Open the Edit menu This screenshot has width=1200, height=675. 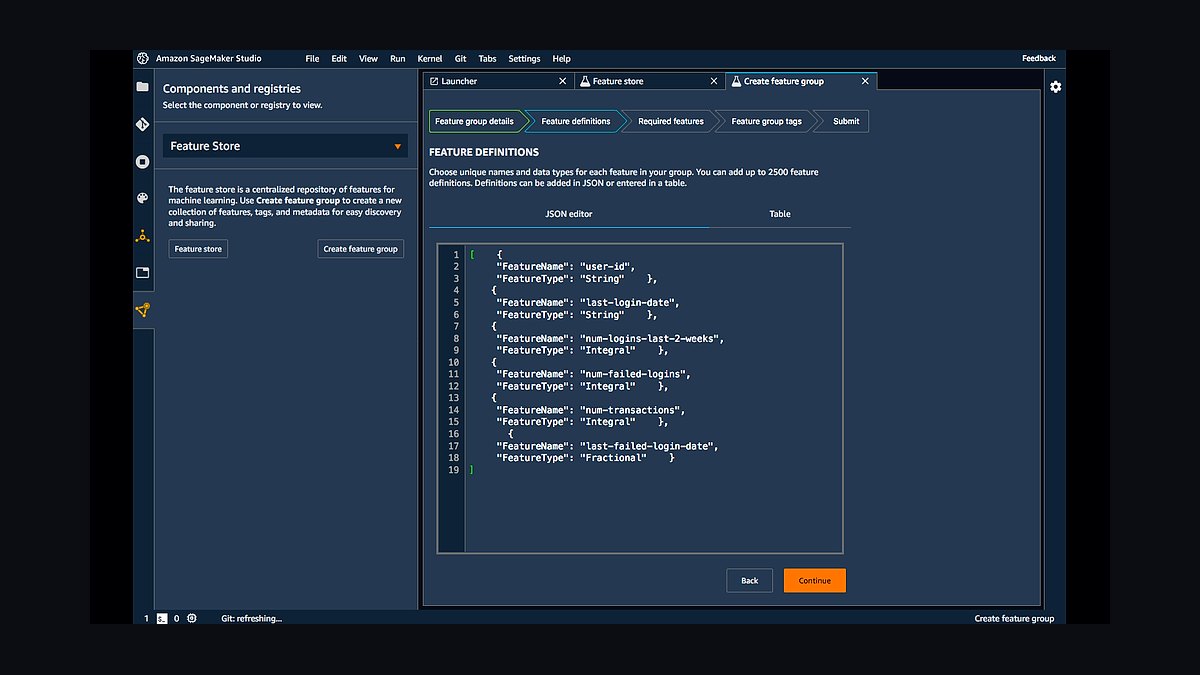[339, 59]
